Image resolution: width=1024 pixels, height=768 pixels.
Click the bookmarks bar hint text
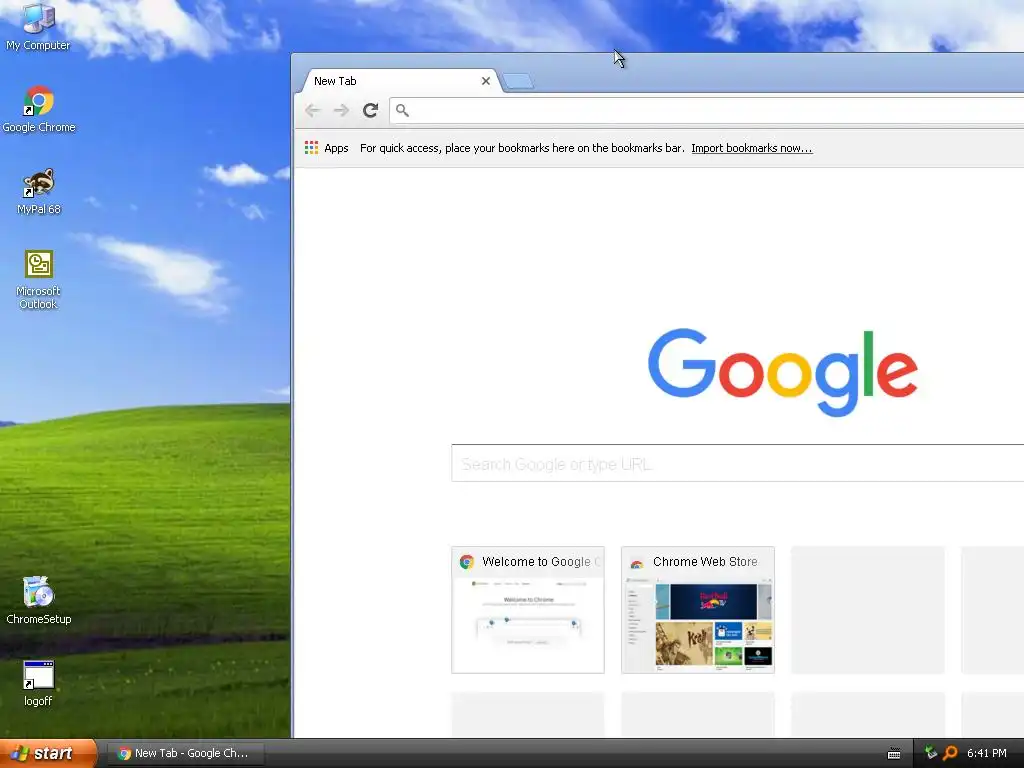(522, 148)
